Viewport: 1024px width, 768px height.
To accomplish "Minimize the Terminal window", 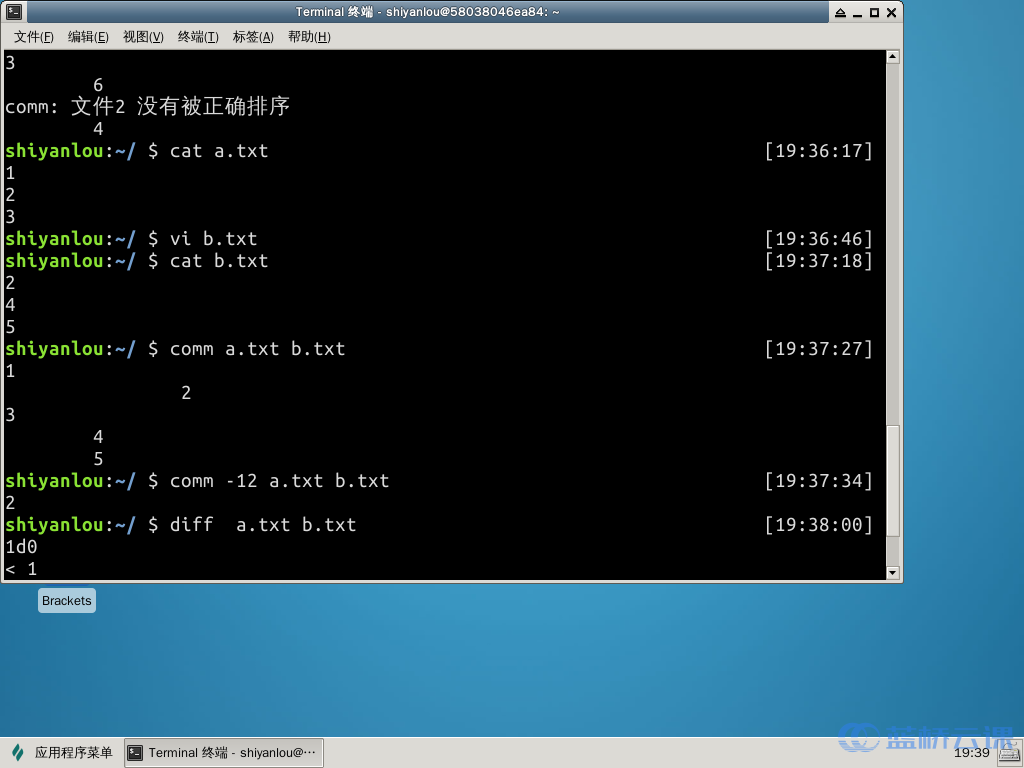I will tap(858, 13).
